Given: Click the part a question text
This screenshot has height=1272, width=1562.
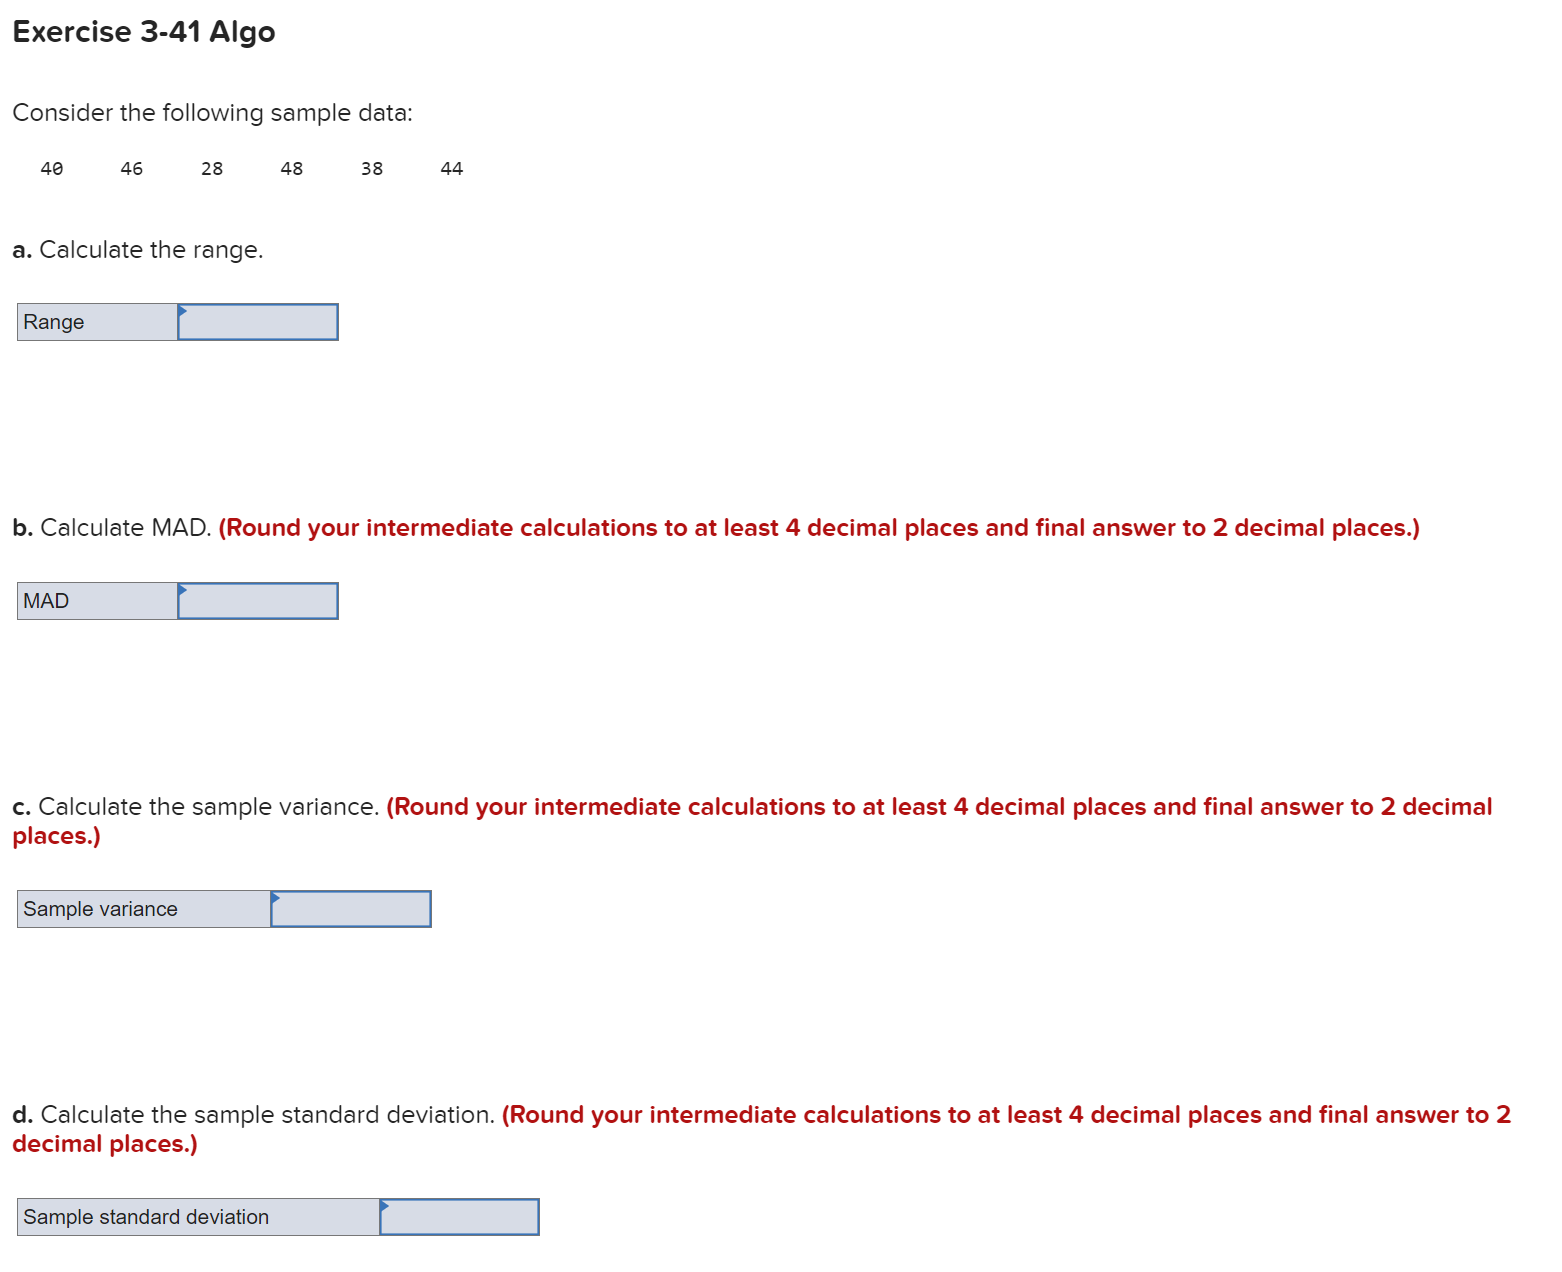Looking at the screenshot, I should 137,250.
